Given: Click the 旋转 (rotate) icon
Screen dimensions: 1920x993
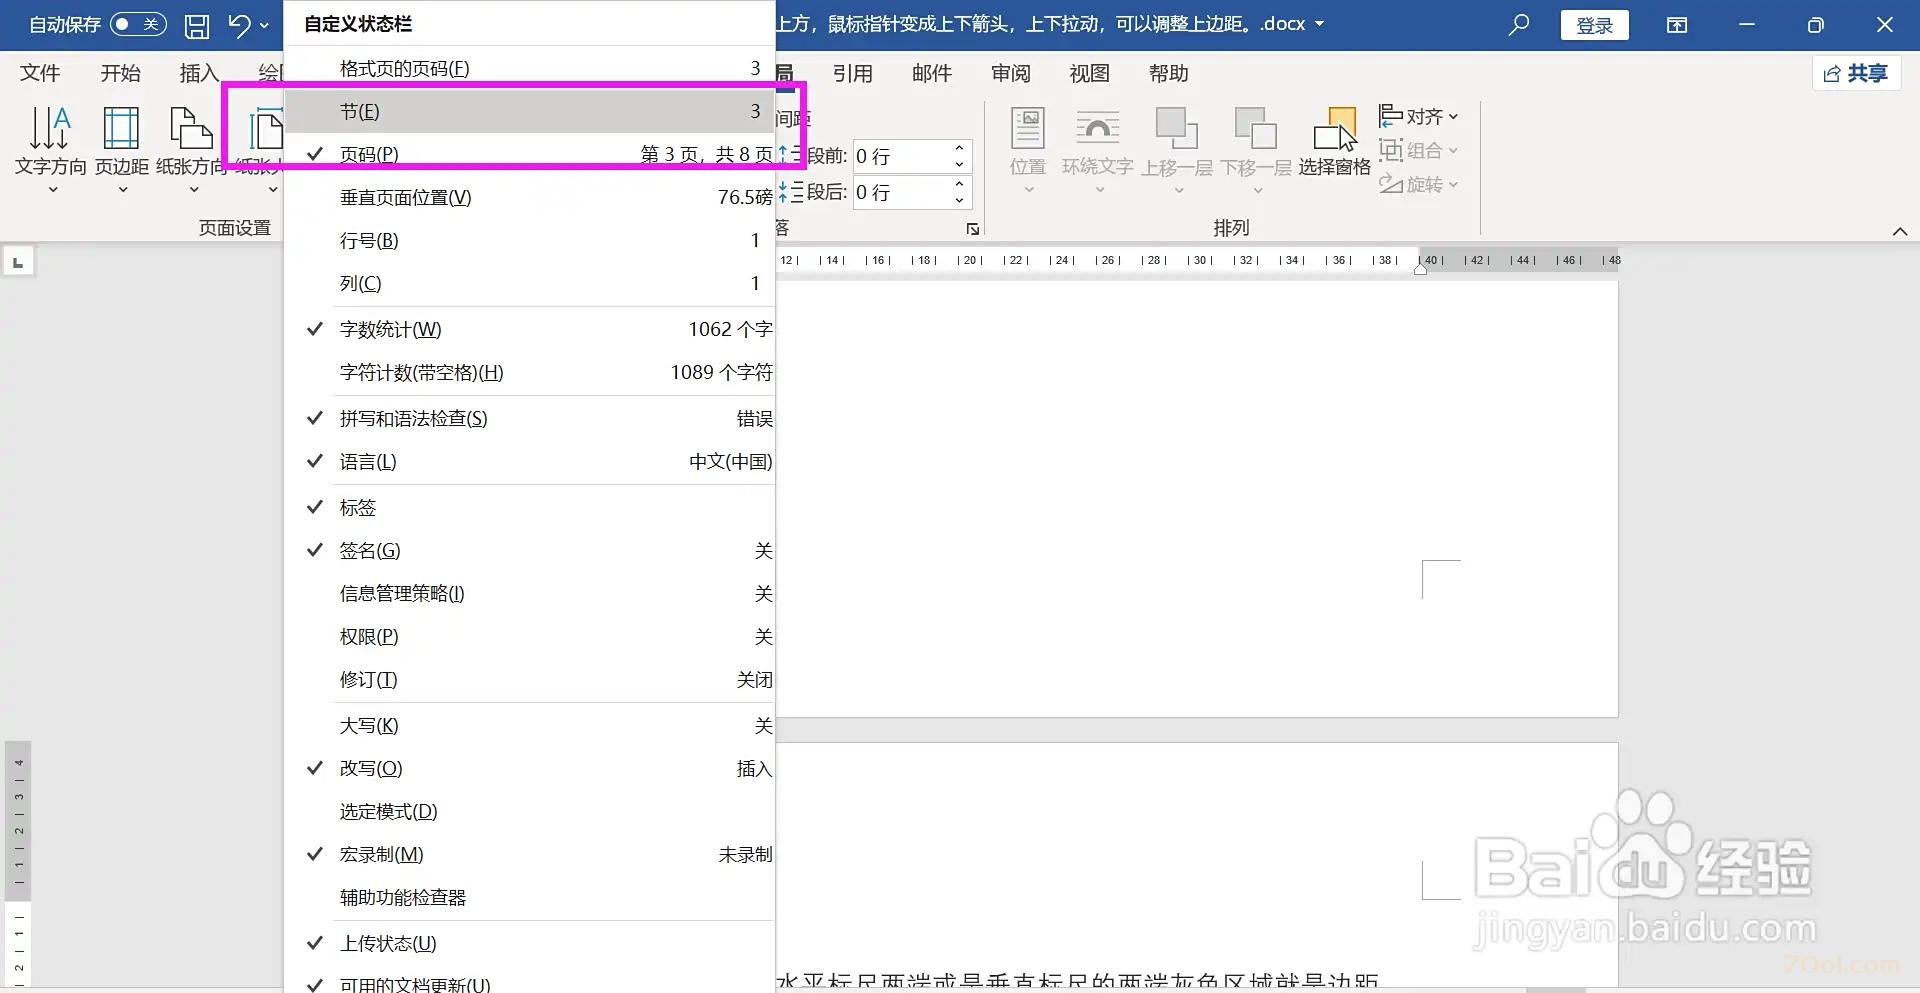Looking at the screenshot, I should point(1418,184).
